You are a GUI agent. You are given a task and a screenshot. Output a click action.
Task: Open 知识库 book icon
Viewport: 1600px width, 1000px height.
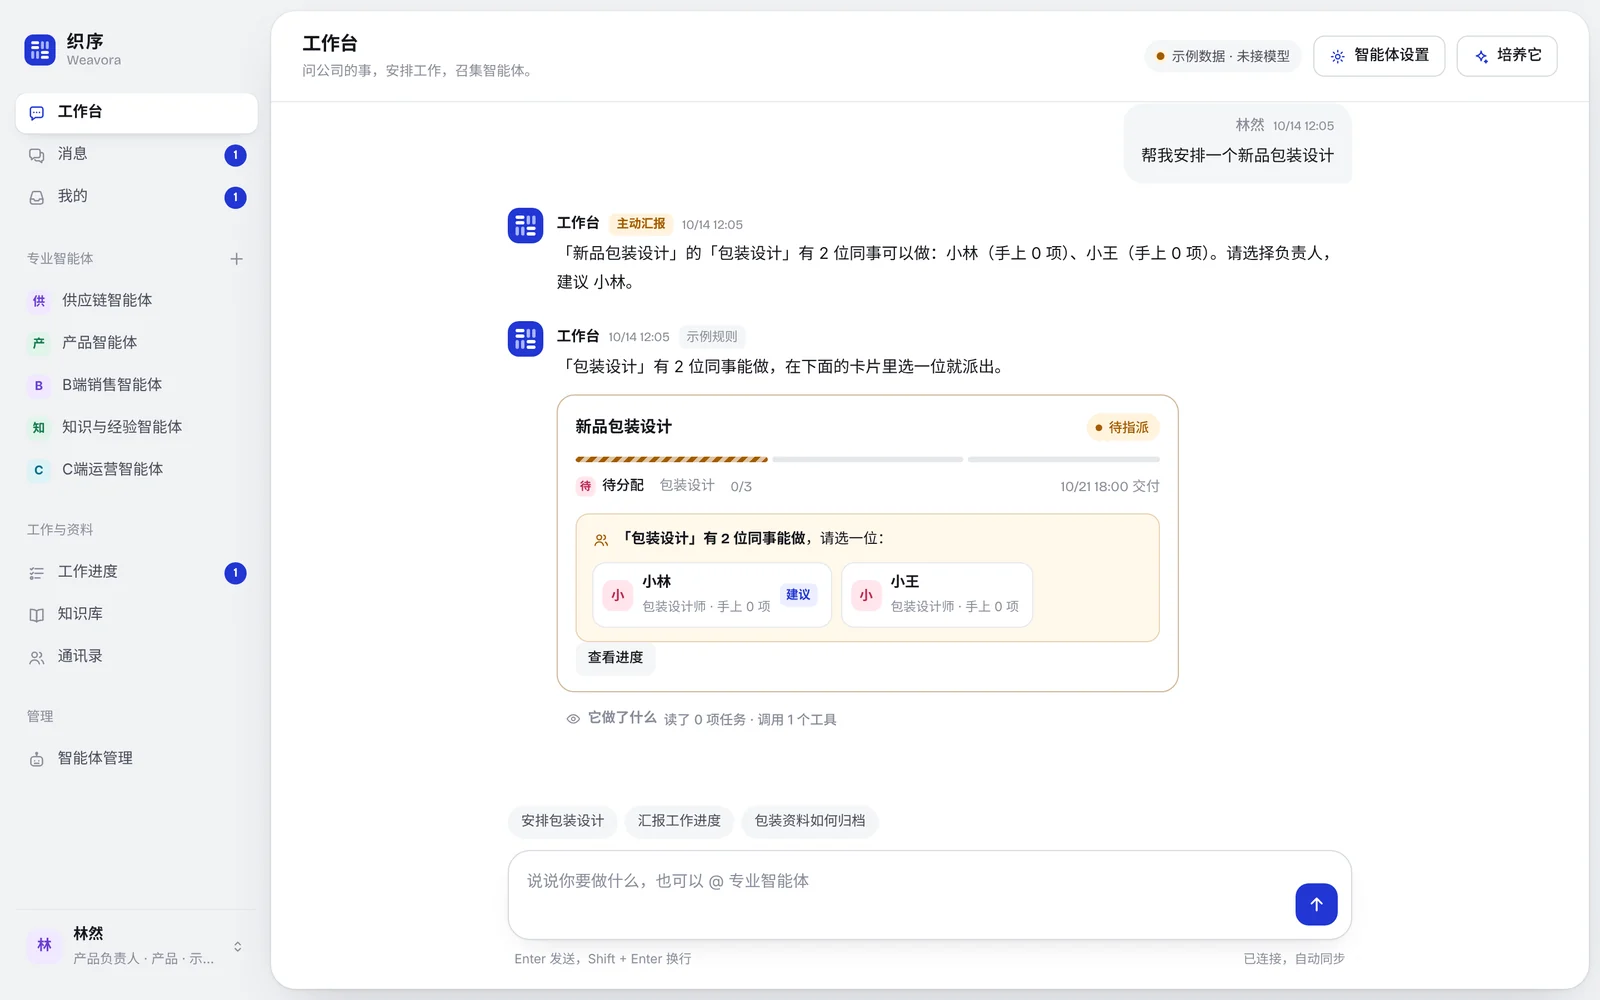37,615
